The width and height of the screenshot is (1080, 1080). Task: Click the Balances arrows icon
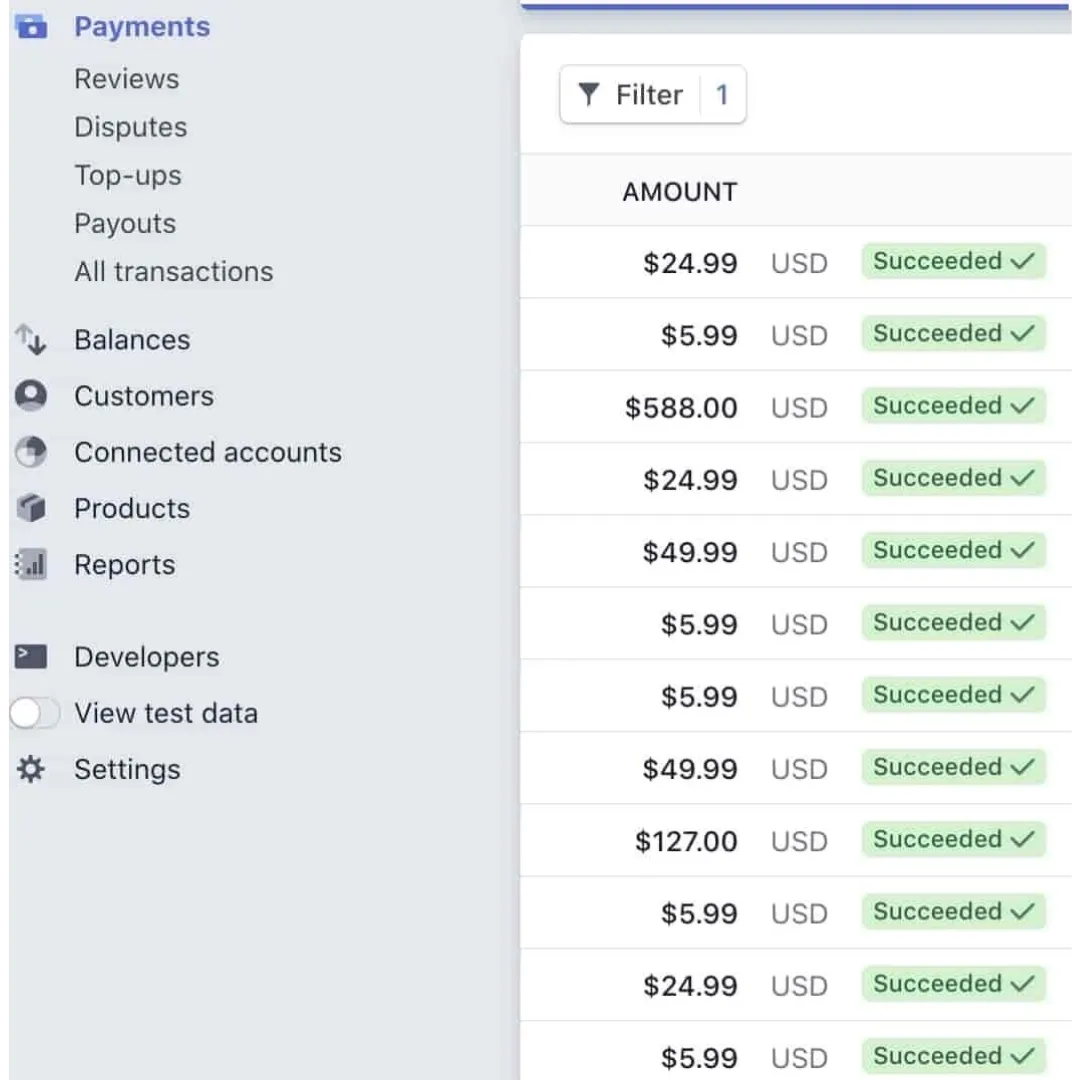(x=31, y=340)
